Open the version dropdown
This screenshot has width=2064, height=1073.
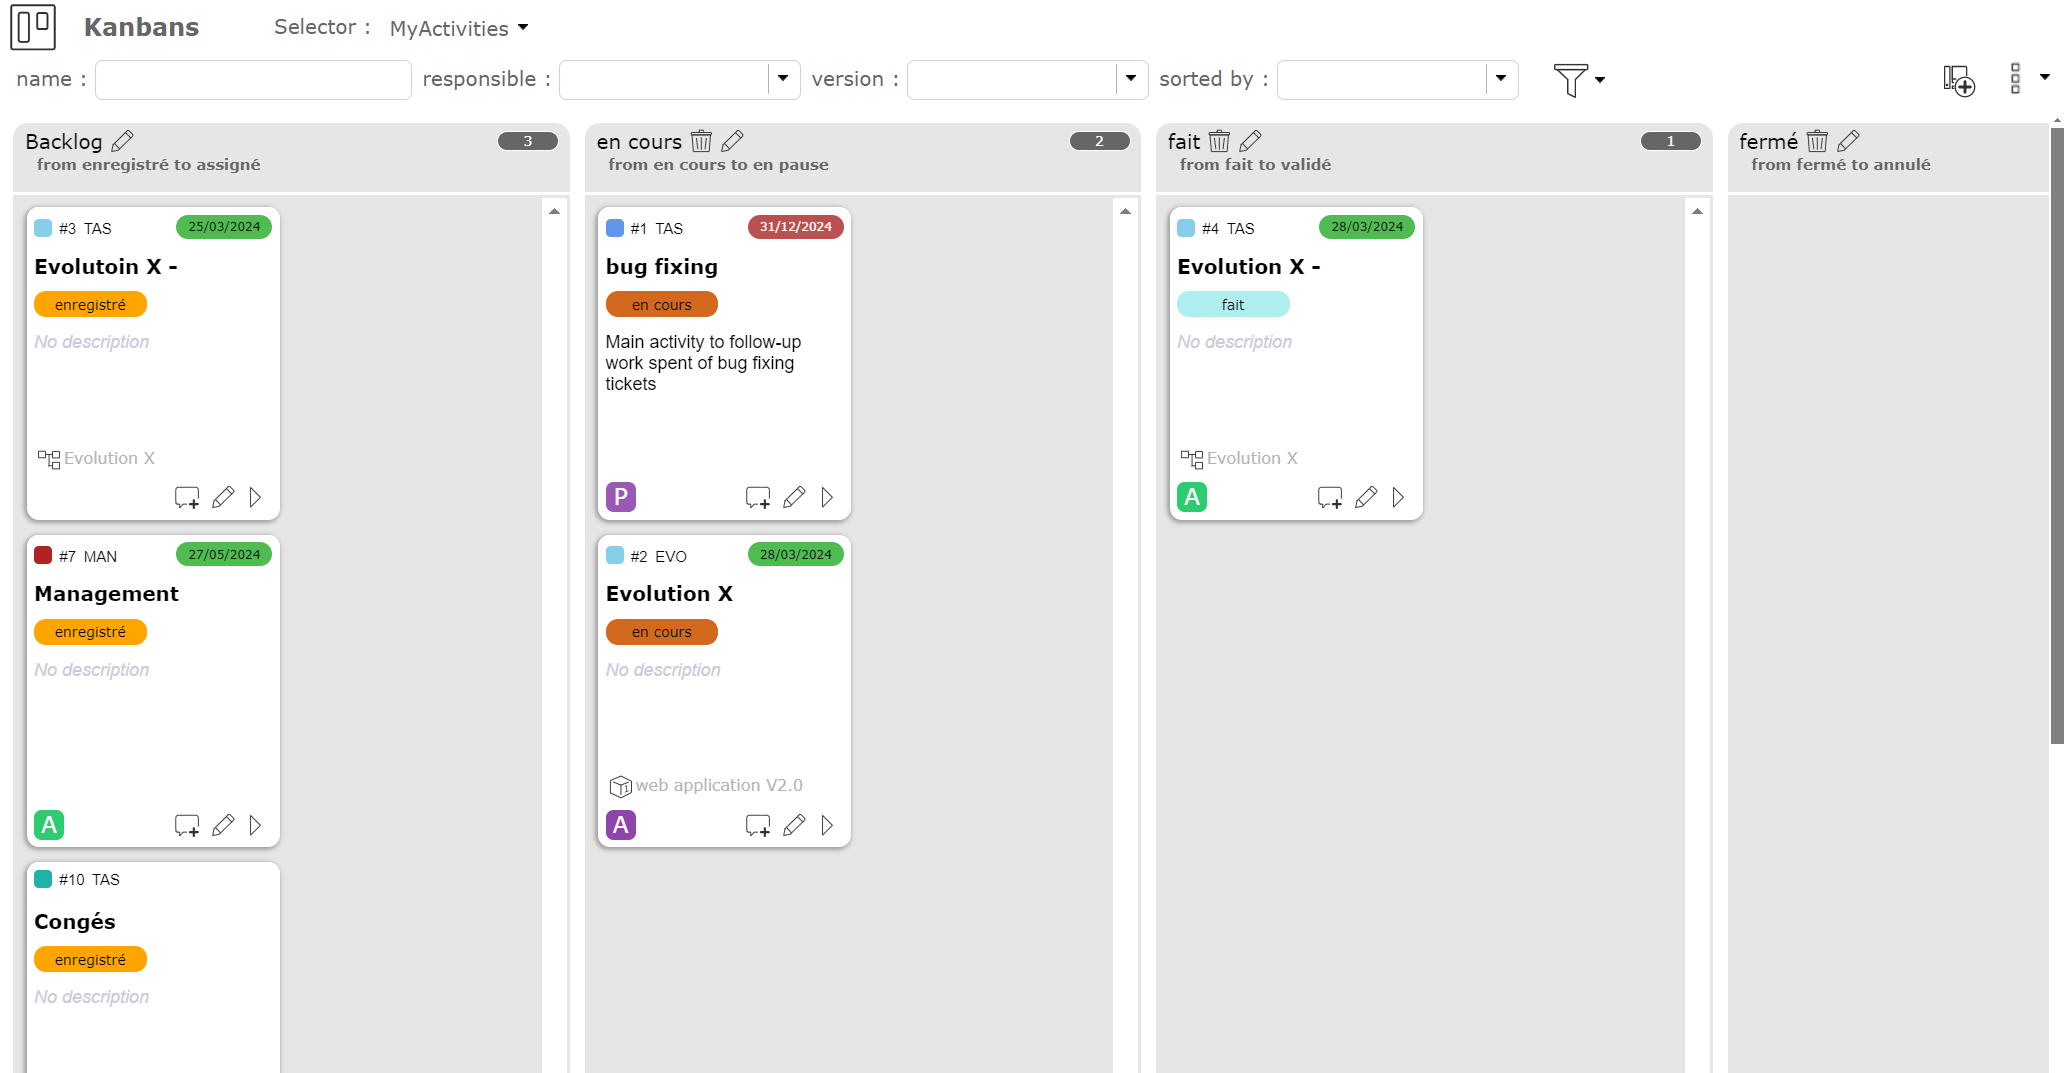1131,79
